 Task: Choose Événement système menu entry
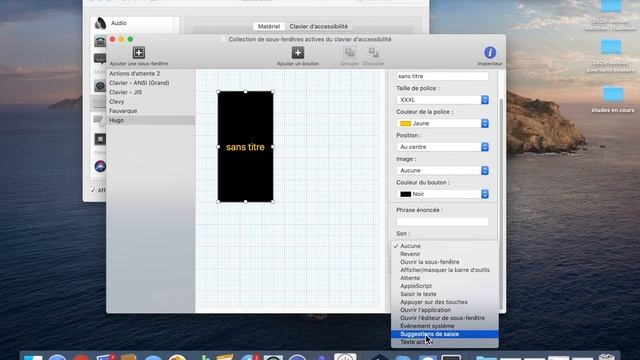coord(445,326)
